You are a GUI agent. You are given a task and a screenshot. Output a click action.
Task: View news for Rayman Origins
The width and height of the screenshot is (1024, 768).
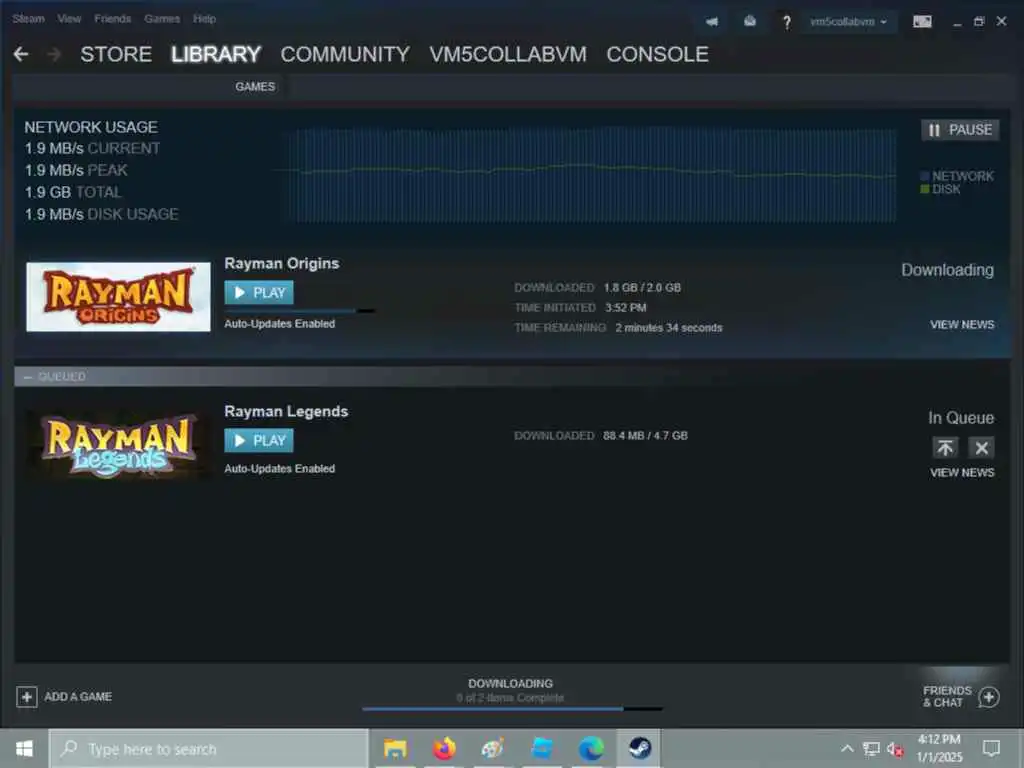(962, 325)
